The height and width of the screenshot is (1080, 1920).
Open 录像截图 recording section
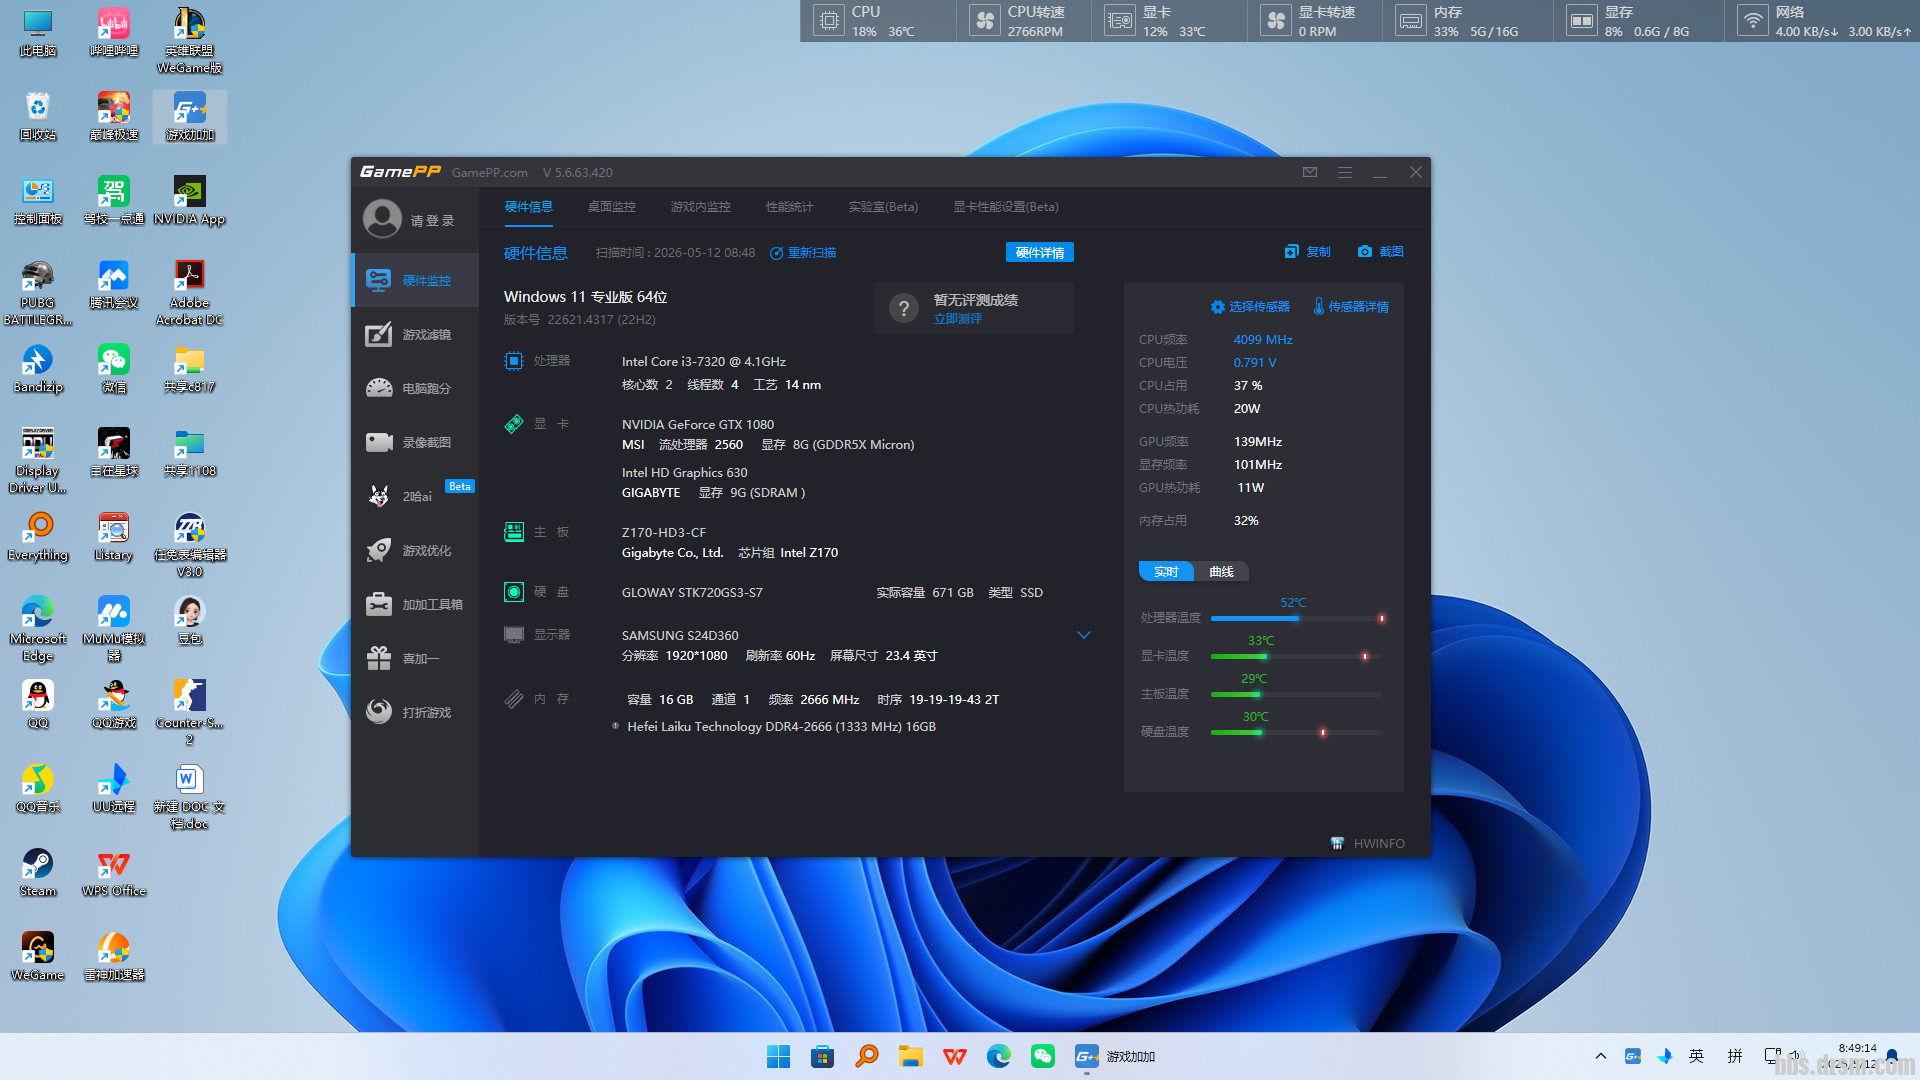point(416,443)
